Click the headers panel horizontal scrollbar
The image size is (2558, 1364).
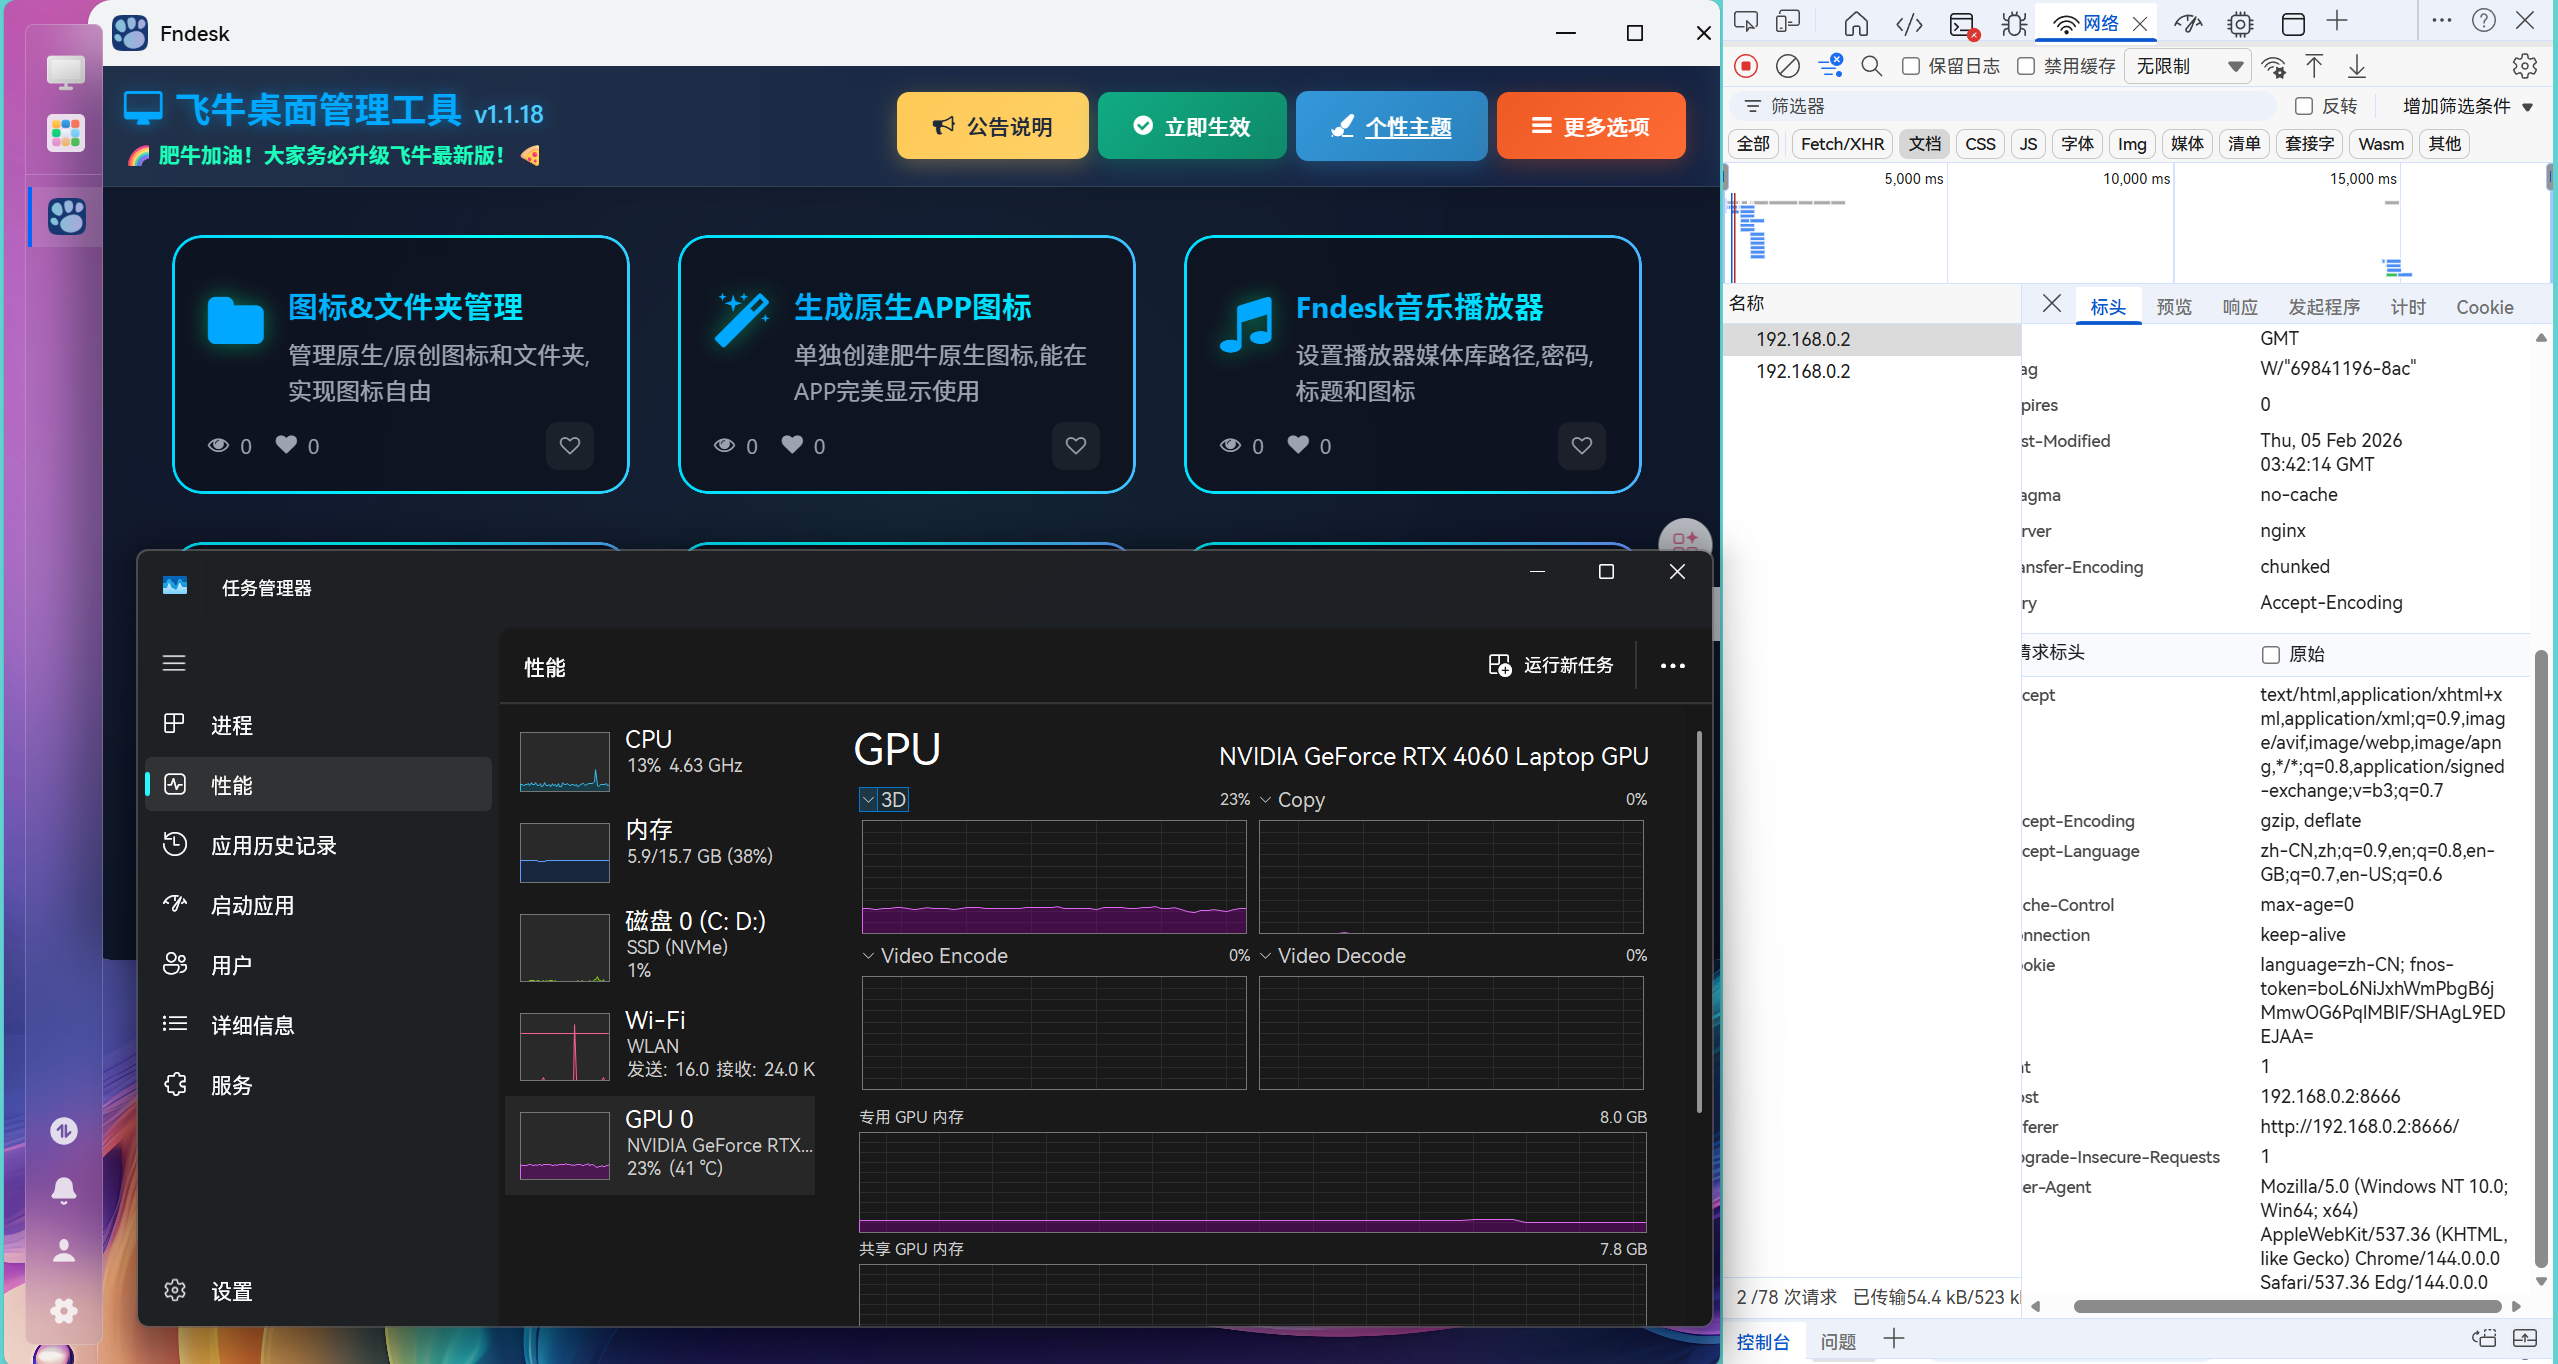[x=2286, y=1306]
